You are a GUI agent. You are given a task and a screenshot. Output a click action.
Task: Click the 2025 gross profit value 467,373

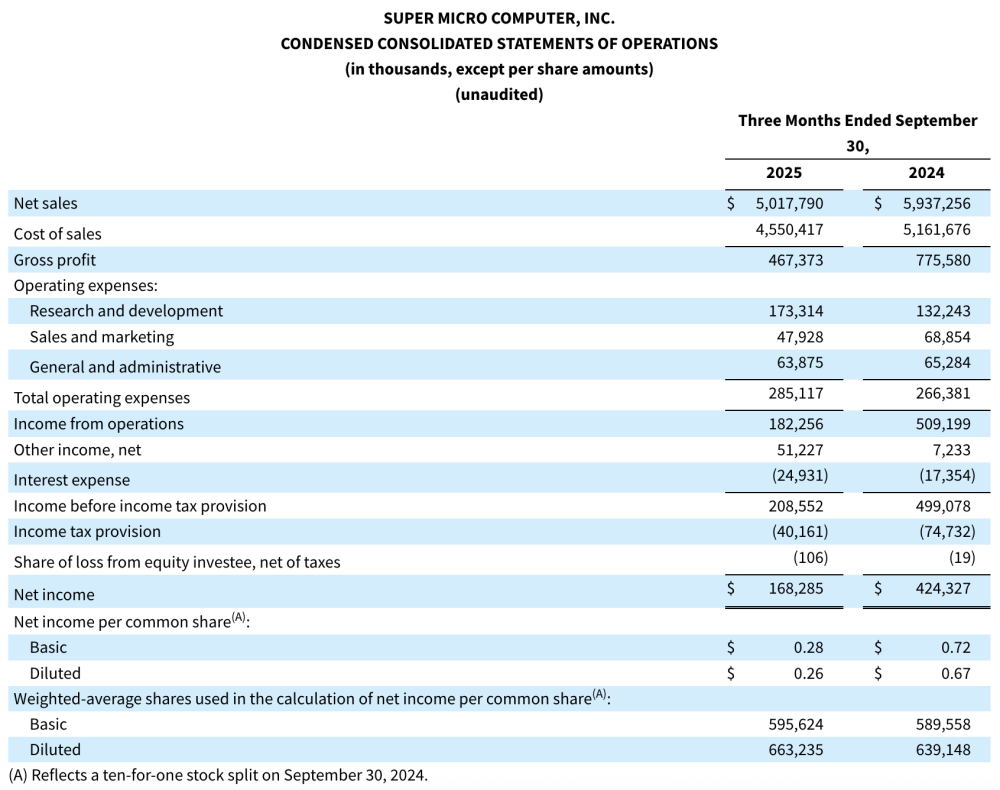(x=796, y=260)
